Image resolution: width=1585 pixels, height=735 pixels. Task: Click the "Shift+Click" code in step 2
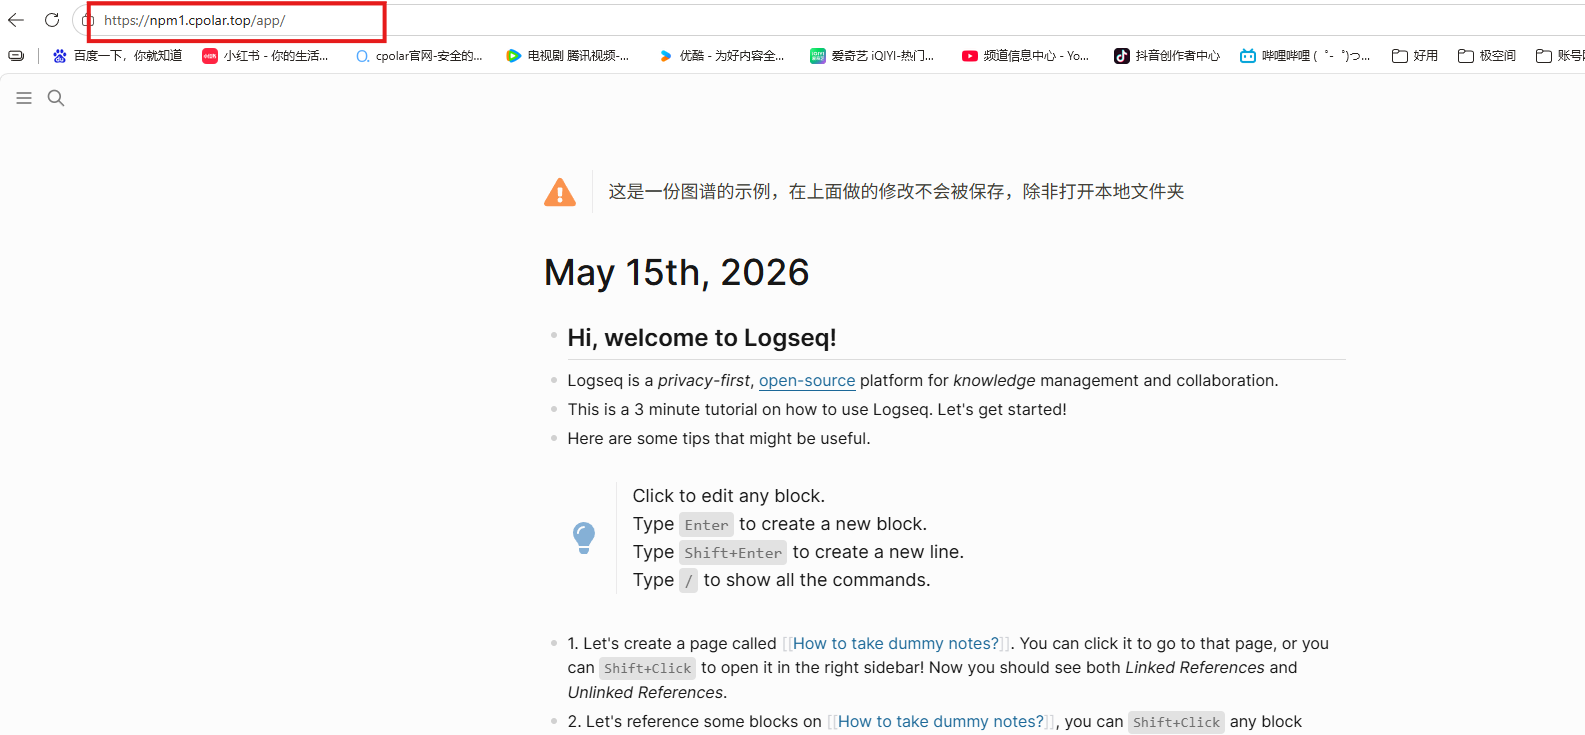coord(1177,722)
